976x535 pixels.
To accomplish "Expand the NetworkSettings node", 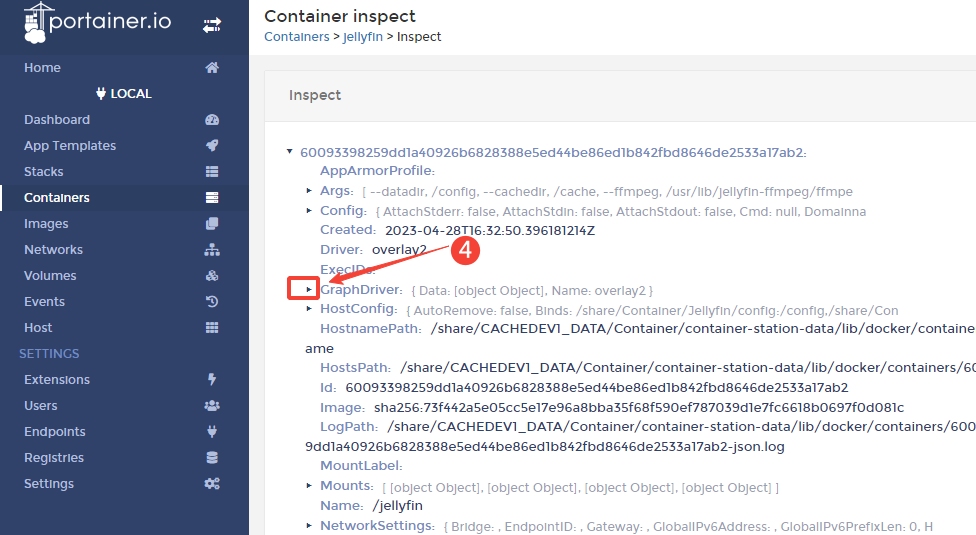I will pyautogui.click(x=309, y=526).
